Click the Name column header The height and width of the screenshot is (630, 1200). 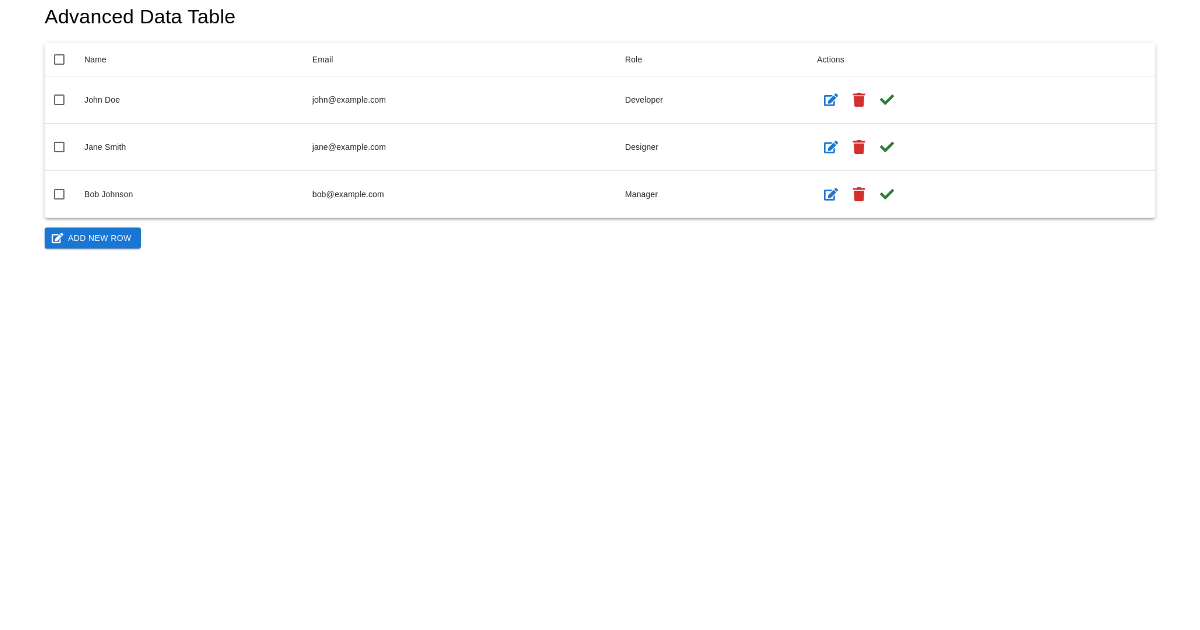point(95,59)
